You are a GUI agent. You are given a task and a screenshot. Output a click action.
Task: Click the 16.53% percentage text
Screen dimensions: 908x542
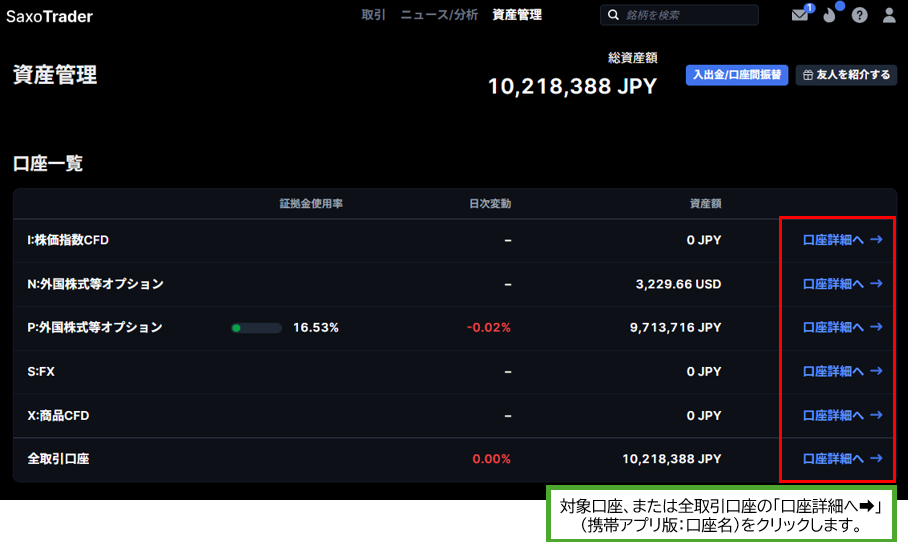point(316,327)
